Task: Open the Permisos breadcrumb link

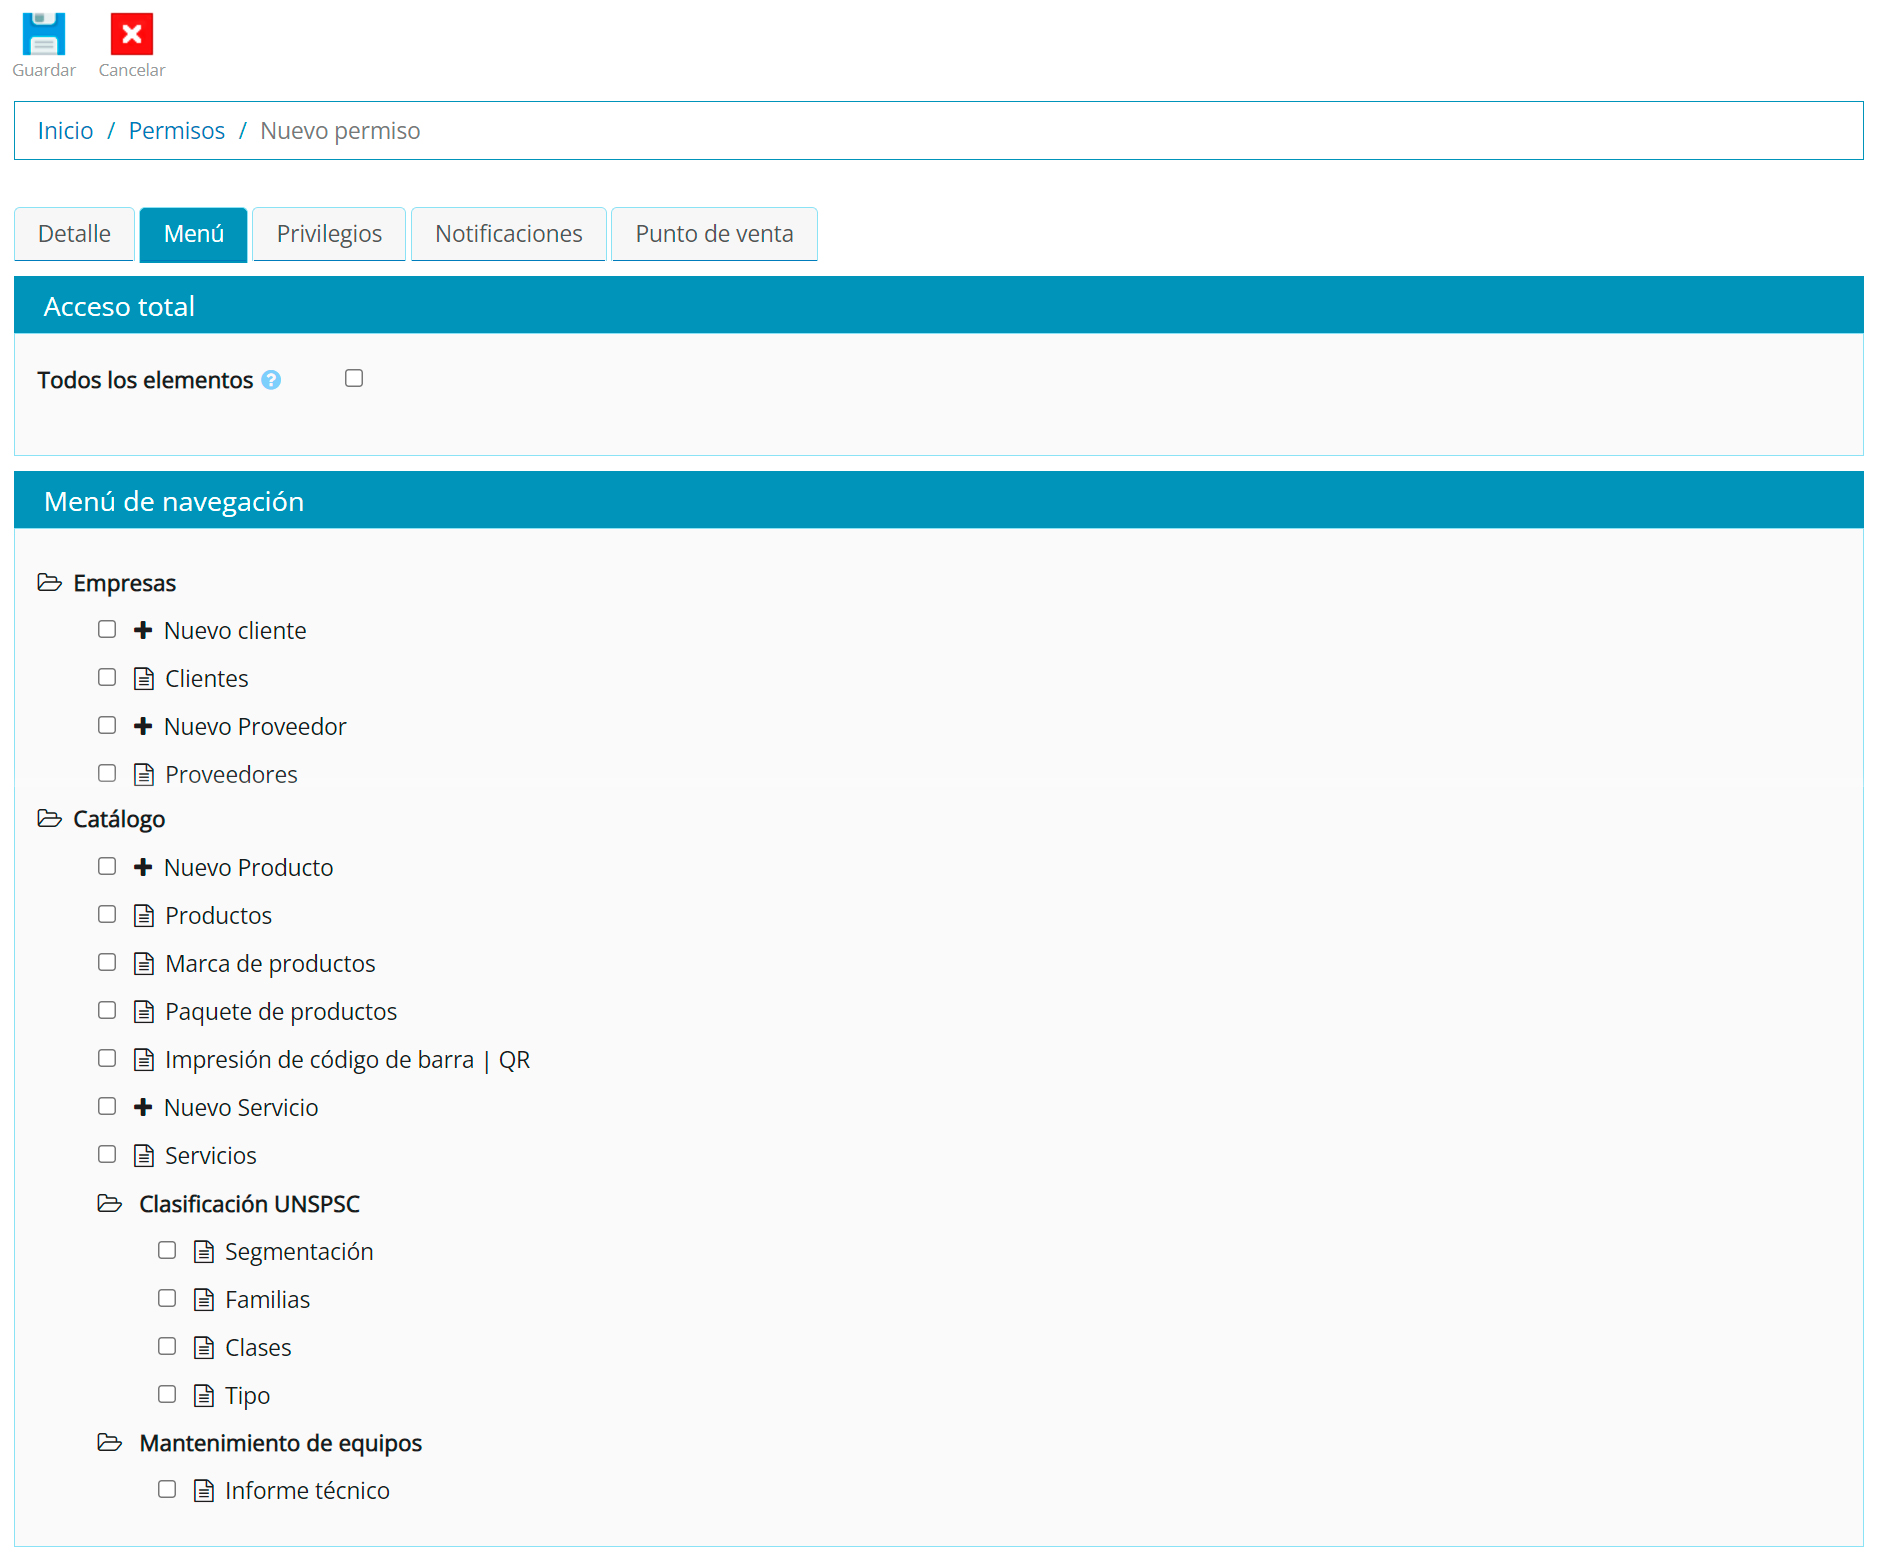Action: point(177,131)
